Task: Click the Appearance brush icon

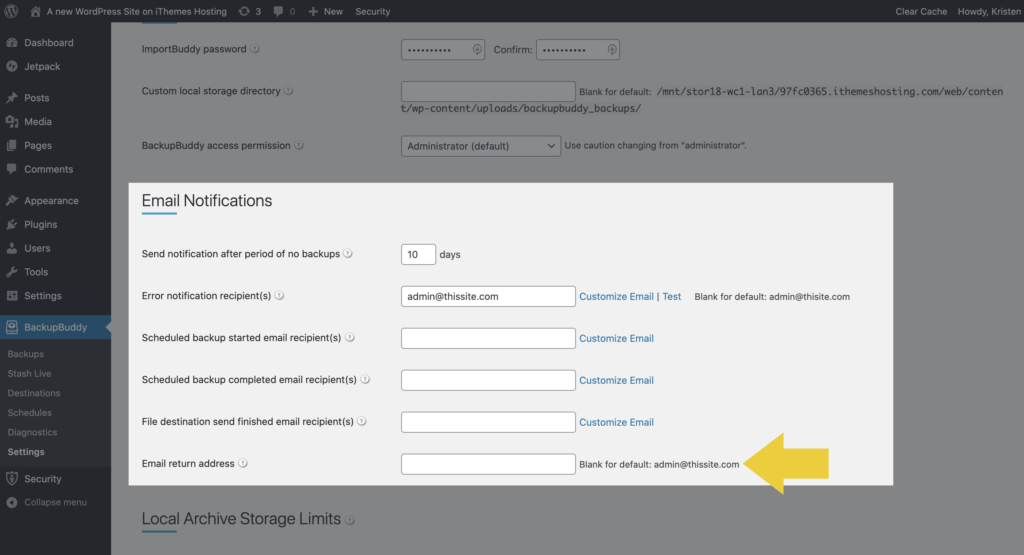Action: pos(12,200)
